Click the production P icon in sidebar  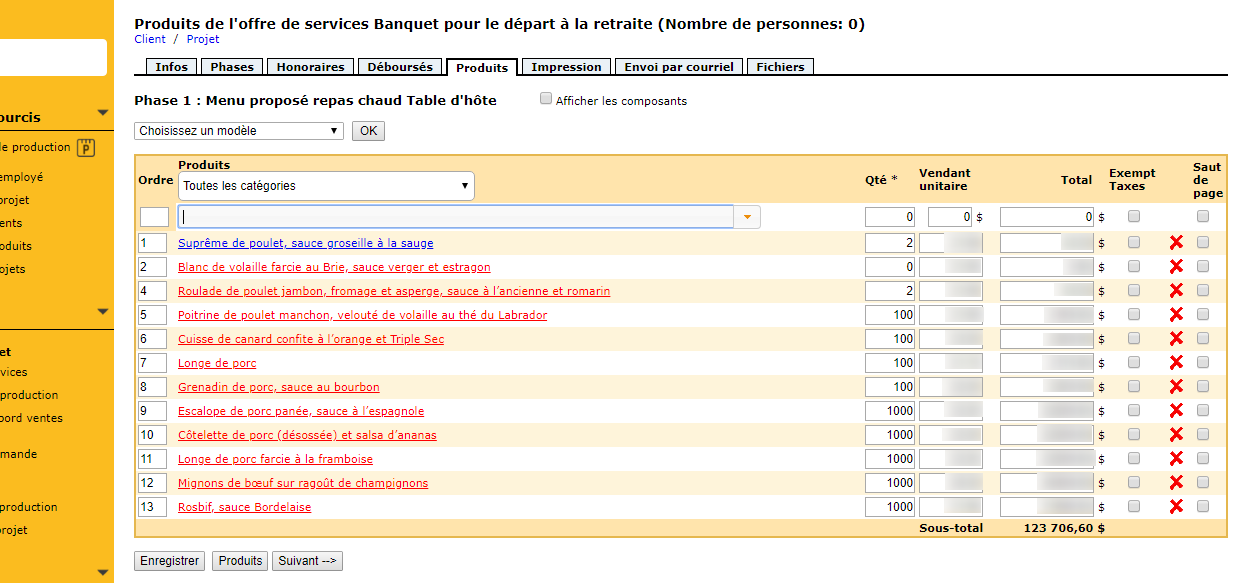pos(86,148)
